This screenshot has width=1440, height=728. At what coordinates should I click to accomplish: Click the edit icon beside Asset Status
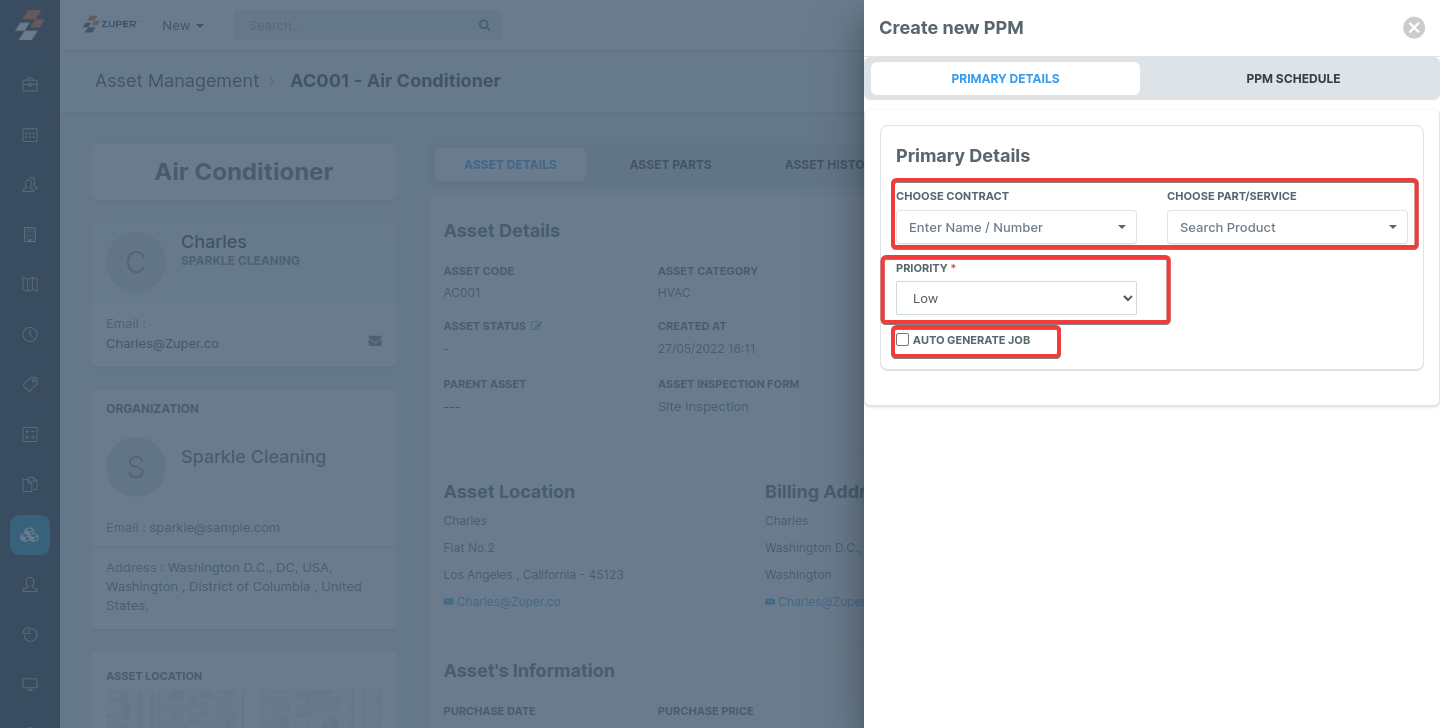pos(536,326)
